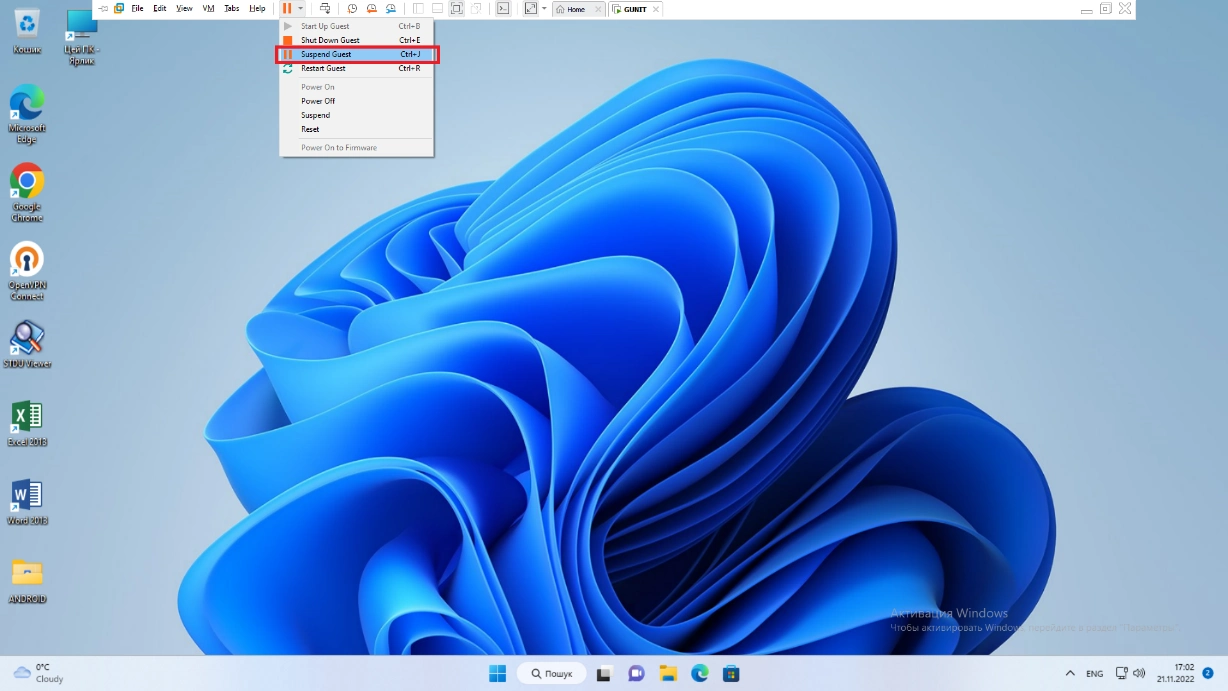Expand the power options dropdown arrow
1228x691 pixels.
300,9
